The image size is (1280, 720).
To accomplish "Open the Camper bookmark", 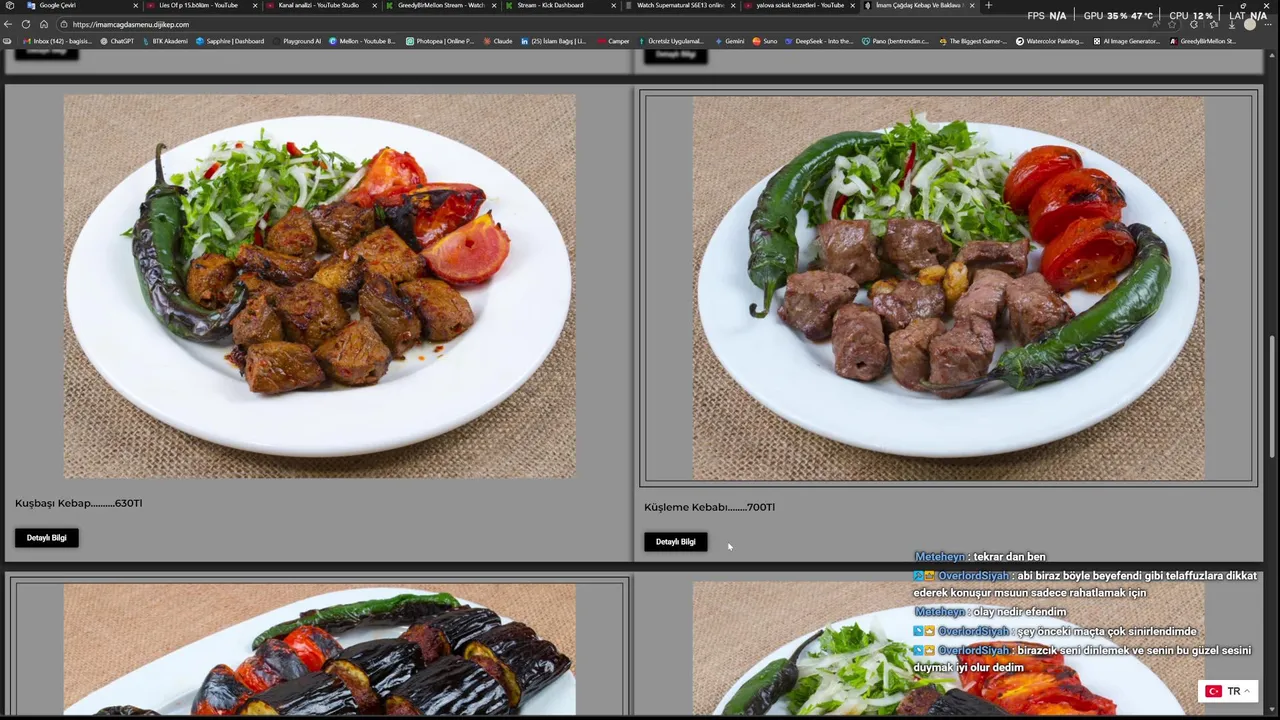I will [613, 41].
